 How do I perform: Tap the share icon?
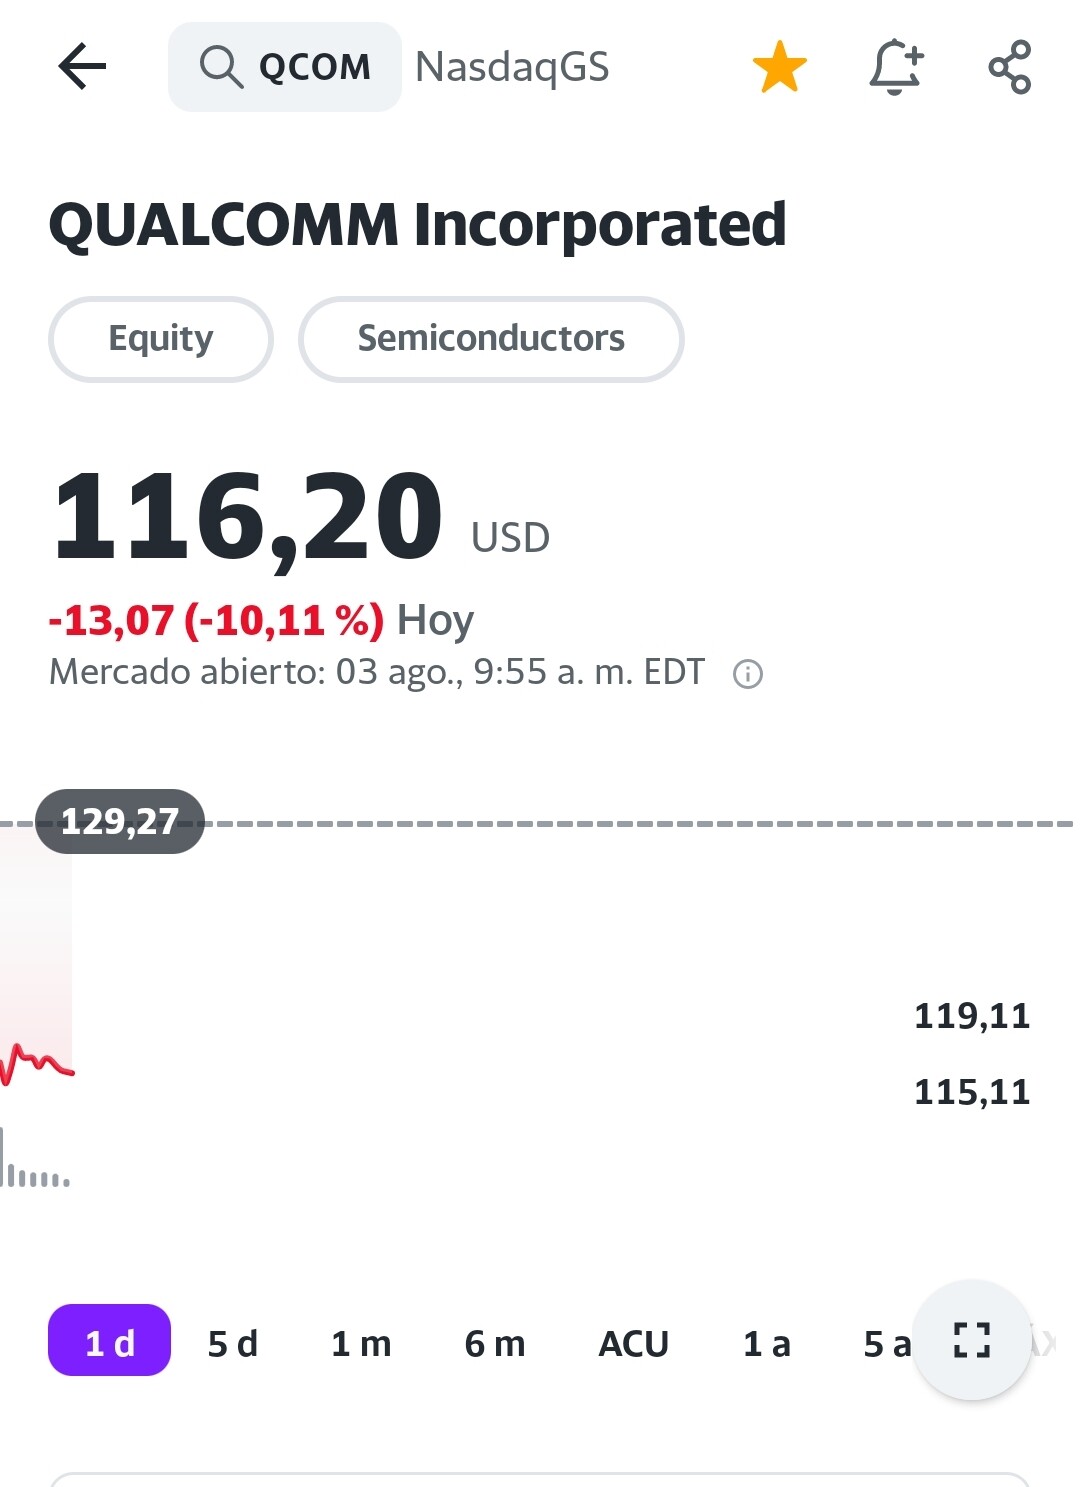pos(1009,67)
